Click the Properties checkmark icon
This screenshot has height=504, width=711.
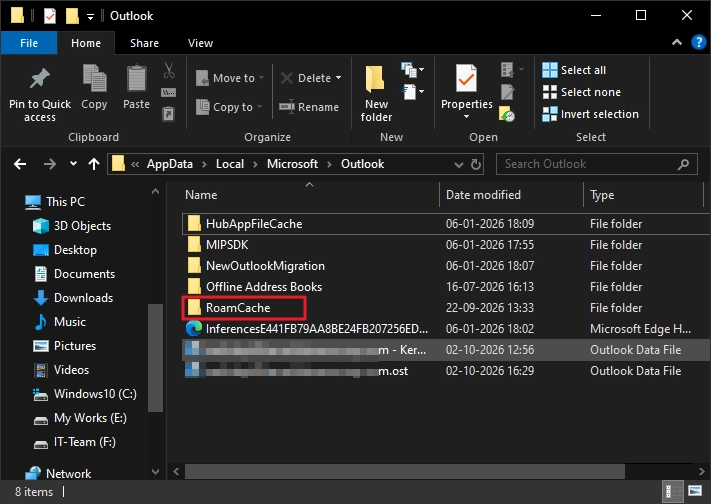coord(466,79)
